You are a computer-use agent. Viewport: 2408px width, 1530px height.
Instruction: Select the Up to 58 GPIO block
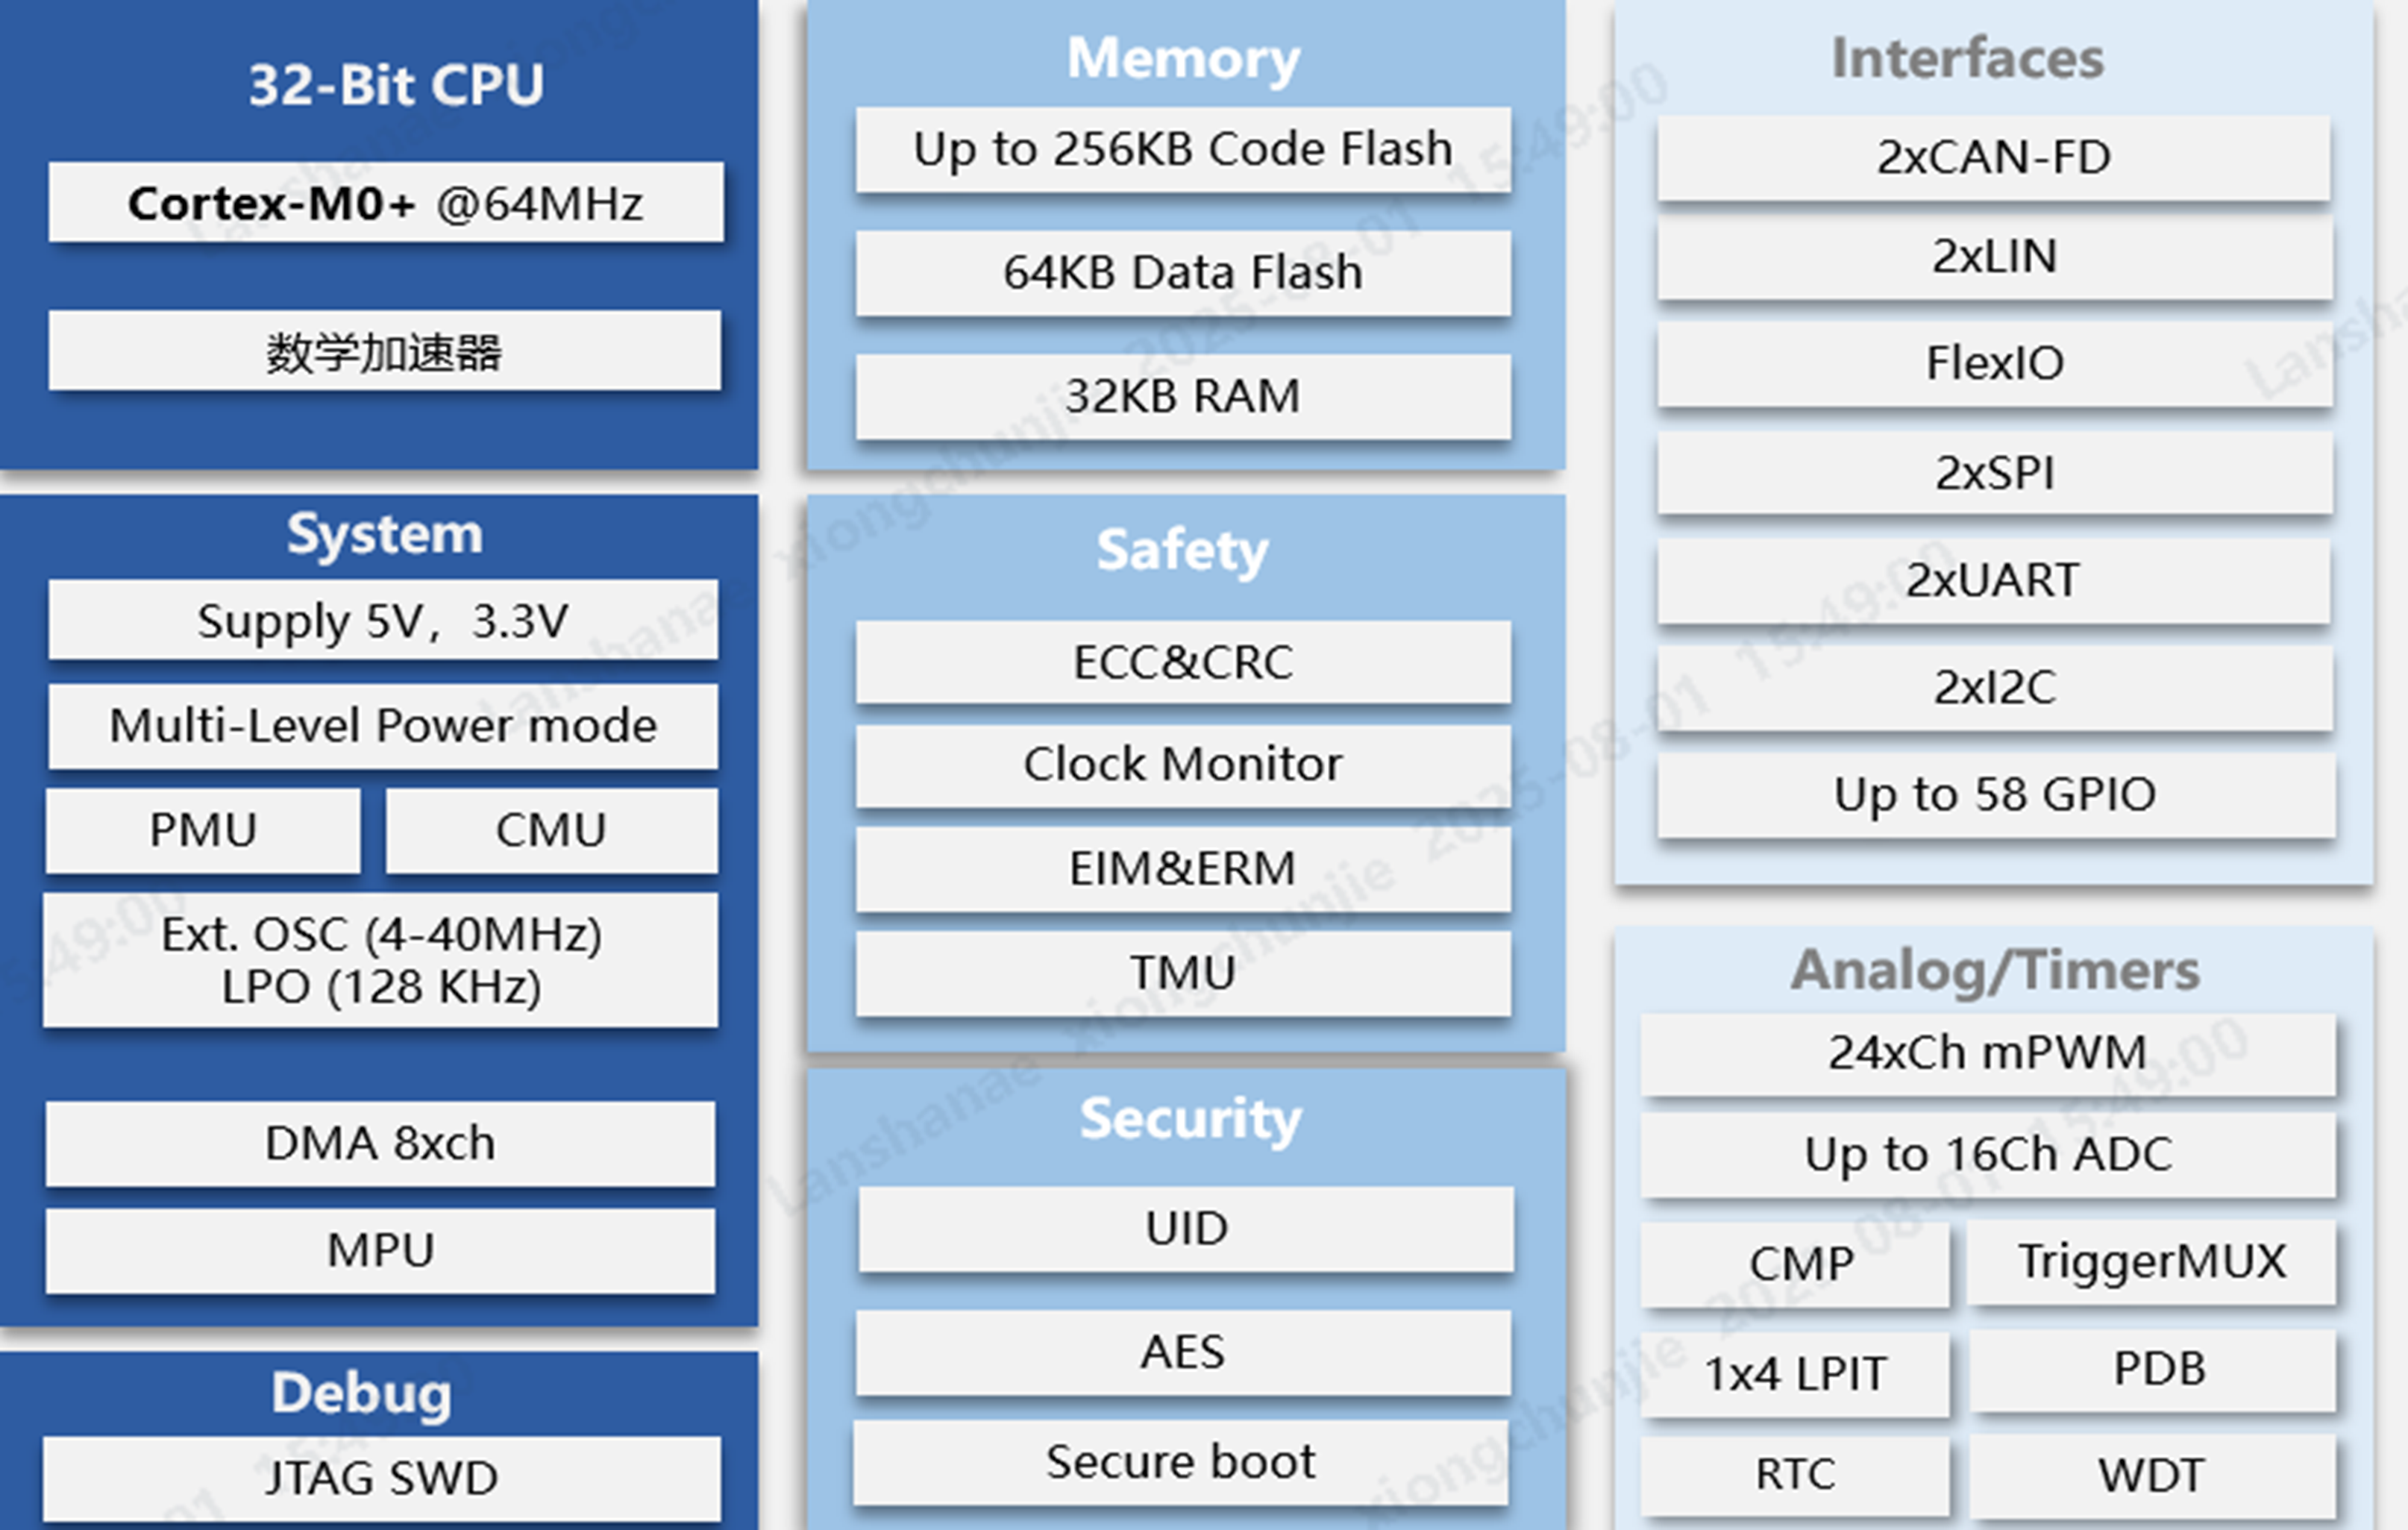pyautogui.click(x=1993, y=795)
